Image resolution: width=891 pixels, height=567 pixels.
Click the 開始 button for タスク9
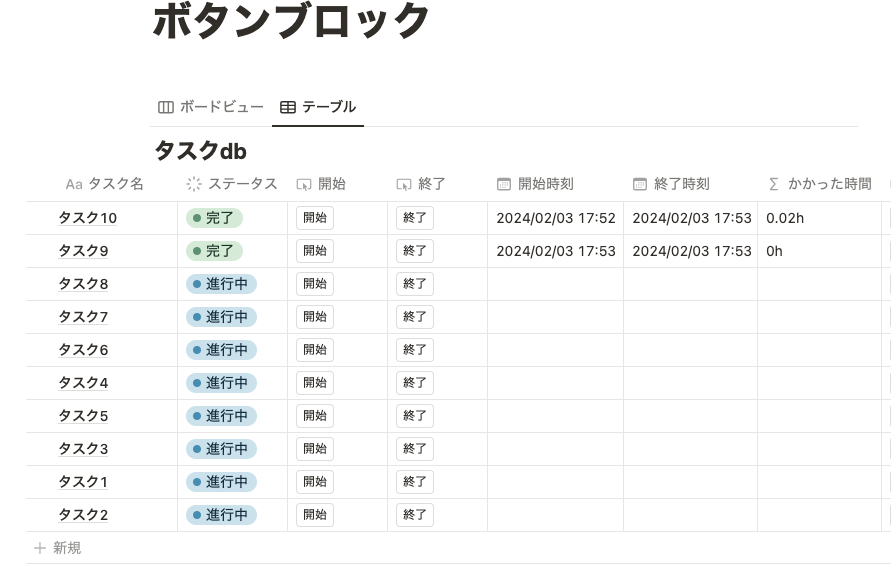pos(315,251)
